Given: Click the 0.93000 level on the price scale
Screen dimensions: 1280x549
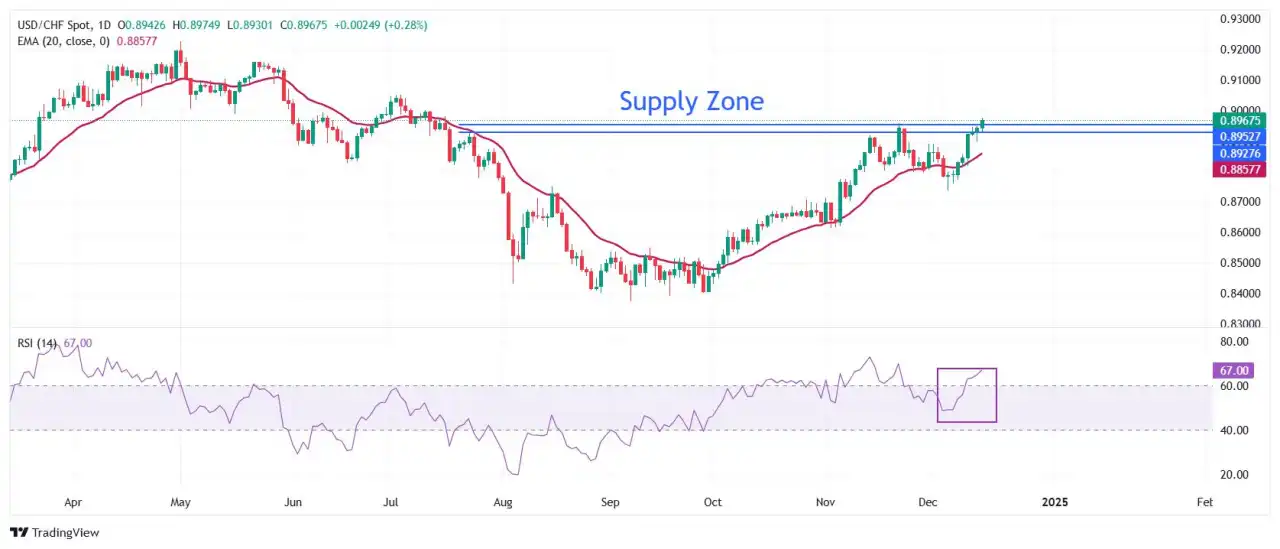Looking at the screenshot, I should (1238, 18).
